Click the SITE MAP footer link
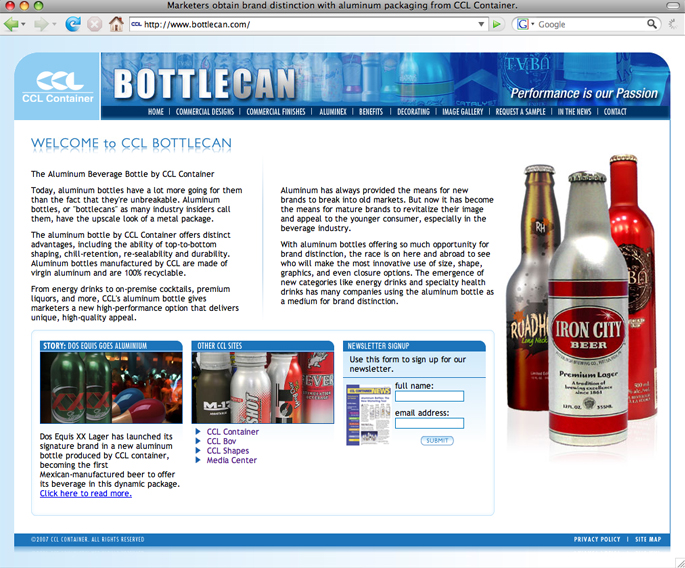This screenshot has height=568, width=685. 648,539
